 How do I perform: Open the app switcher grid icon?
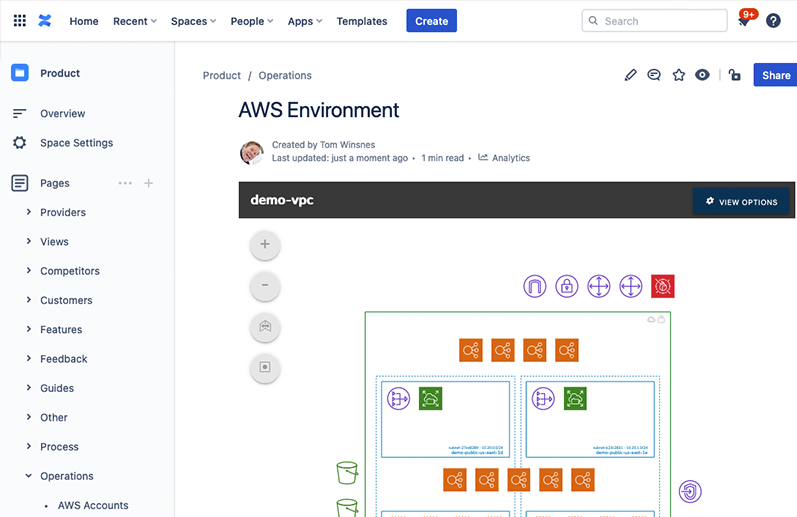[x=19, y=21]
